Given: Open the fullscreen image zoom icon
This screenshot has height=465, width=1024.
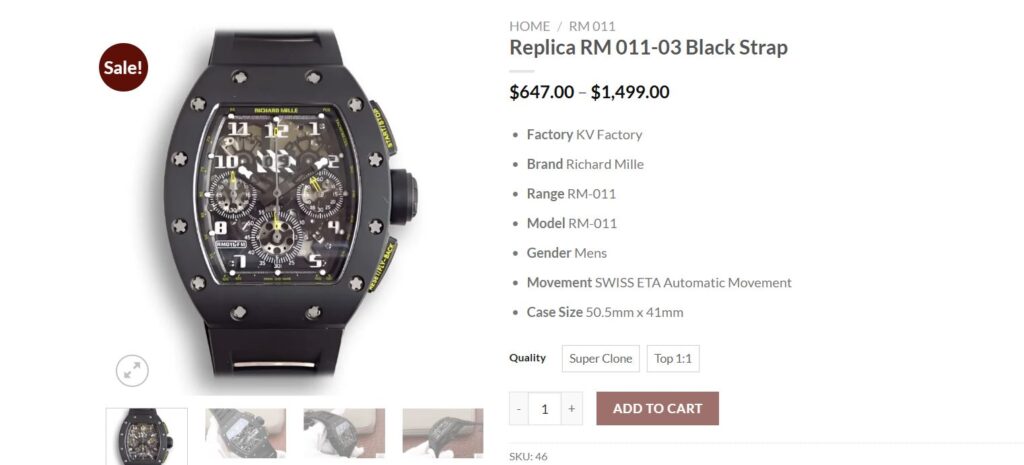Looking at the screenshot, I should [x=133, y=372].
